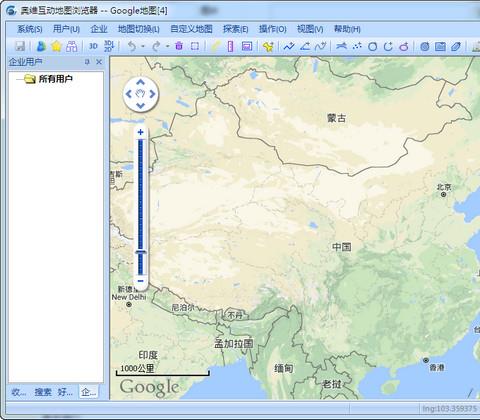Click the scattered points tool icon
The height and width of the screenshot is (420, 480).
[357, 46]
